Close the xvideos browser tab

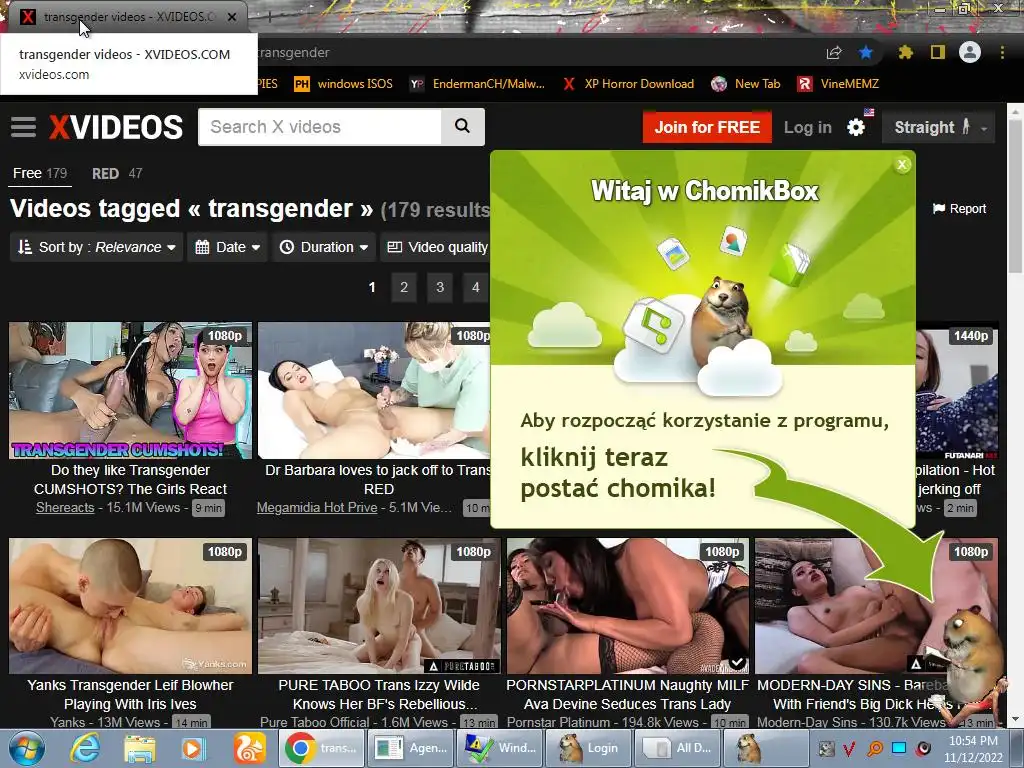[232, 17]
